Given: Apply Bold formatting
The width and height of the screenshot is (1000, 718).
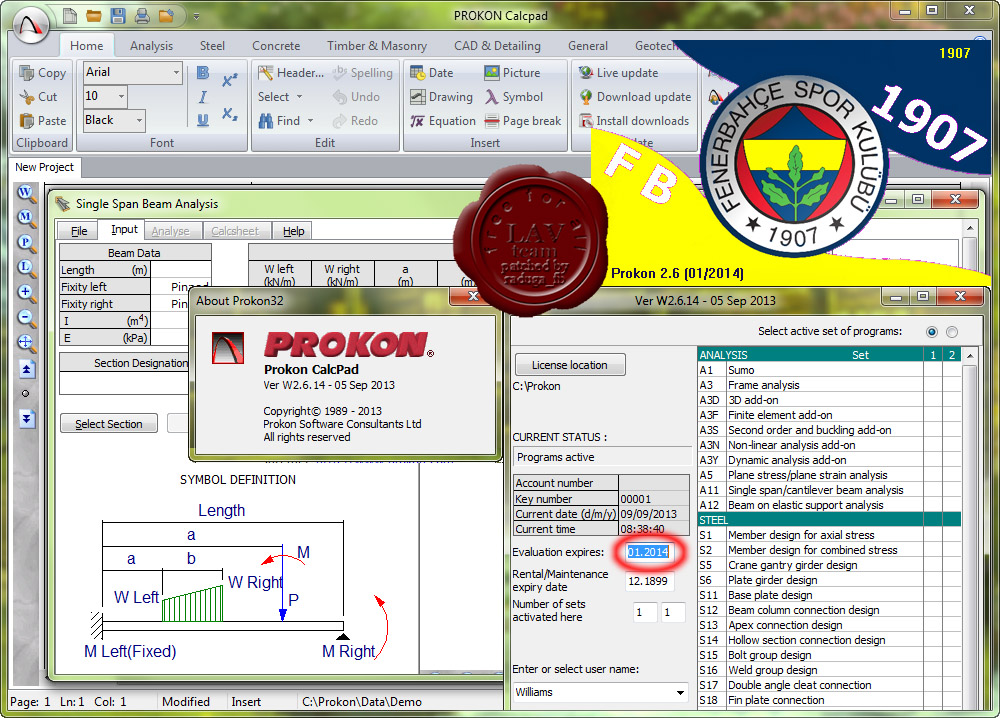Looking at the screenshot, I should pyautogui.click(x=203, y=73).
